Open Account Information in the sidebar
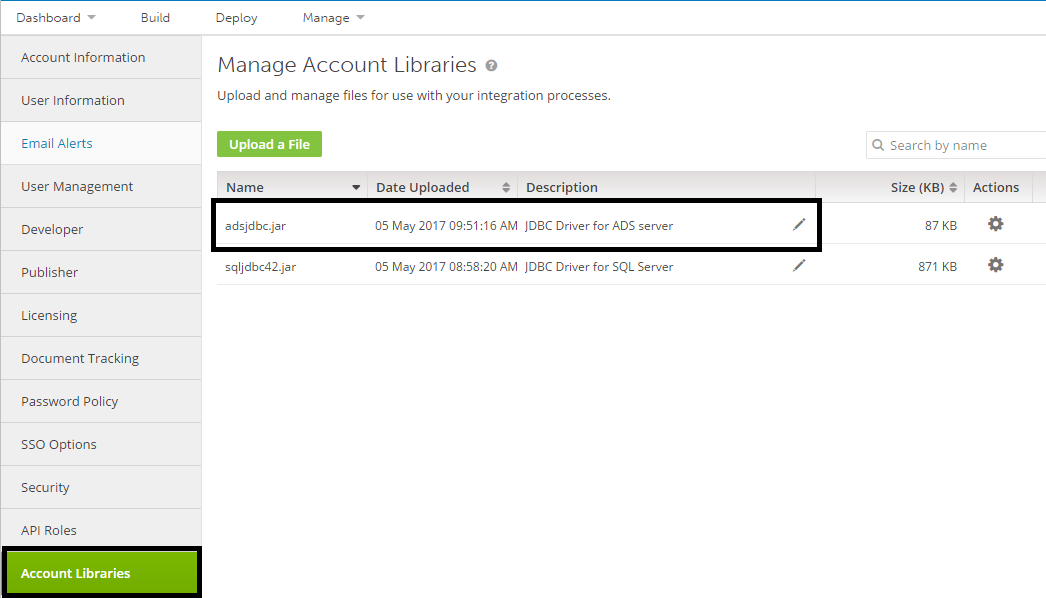The image size is (1046, 598). 83,57
